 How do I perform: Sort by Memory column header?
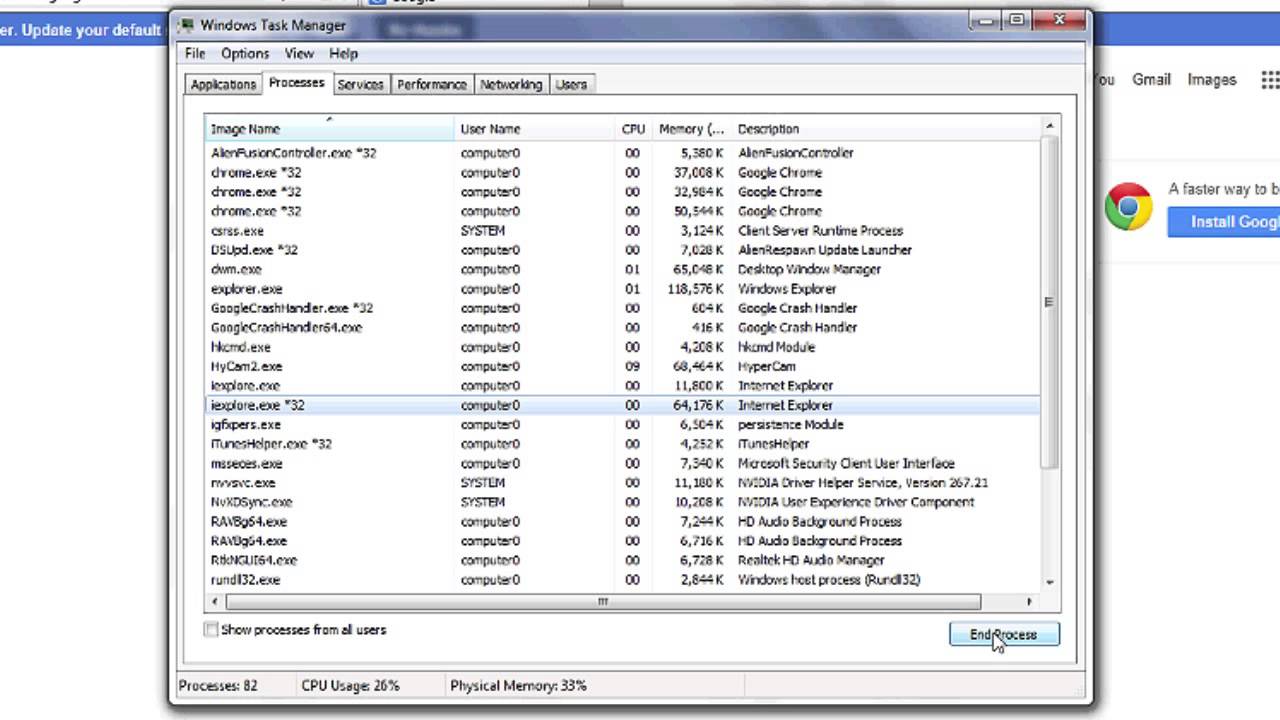tap(691, 129)
